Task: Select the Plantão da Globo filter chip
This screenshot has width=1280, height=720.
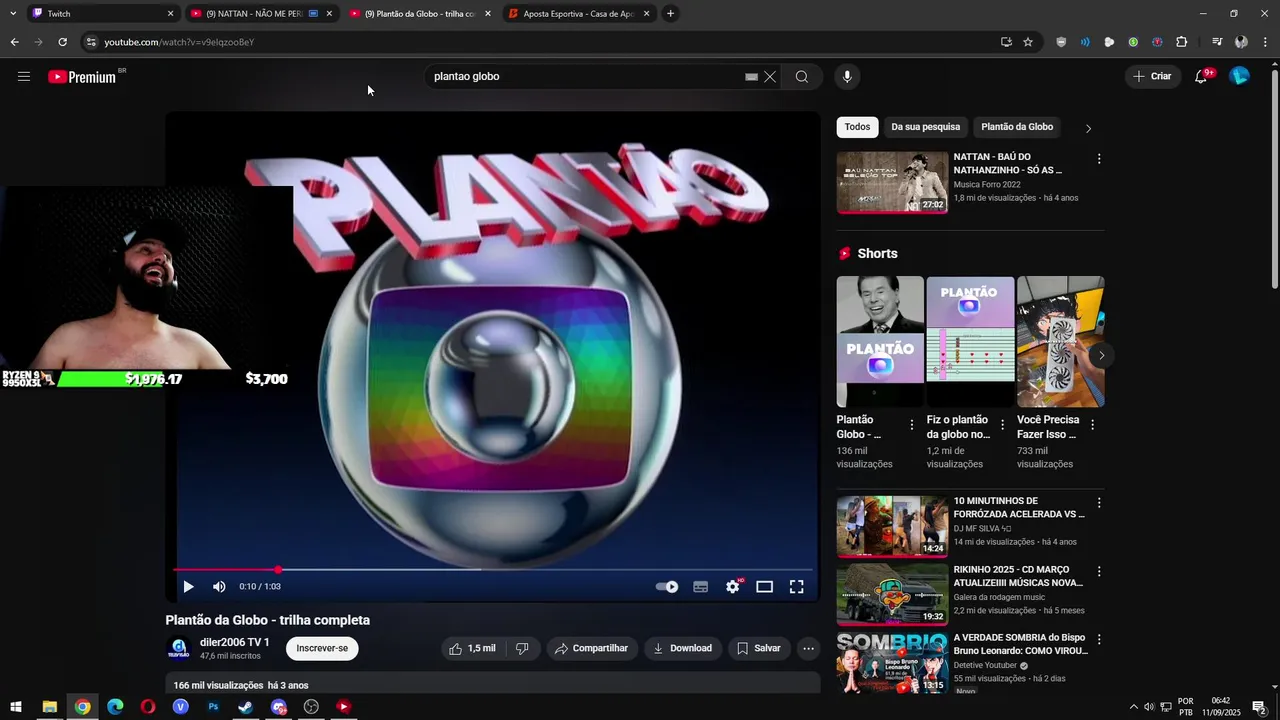Action: [x=1017, y=127]
